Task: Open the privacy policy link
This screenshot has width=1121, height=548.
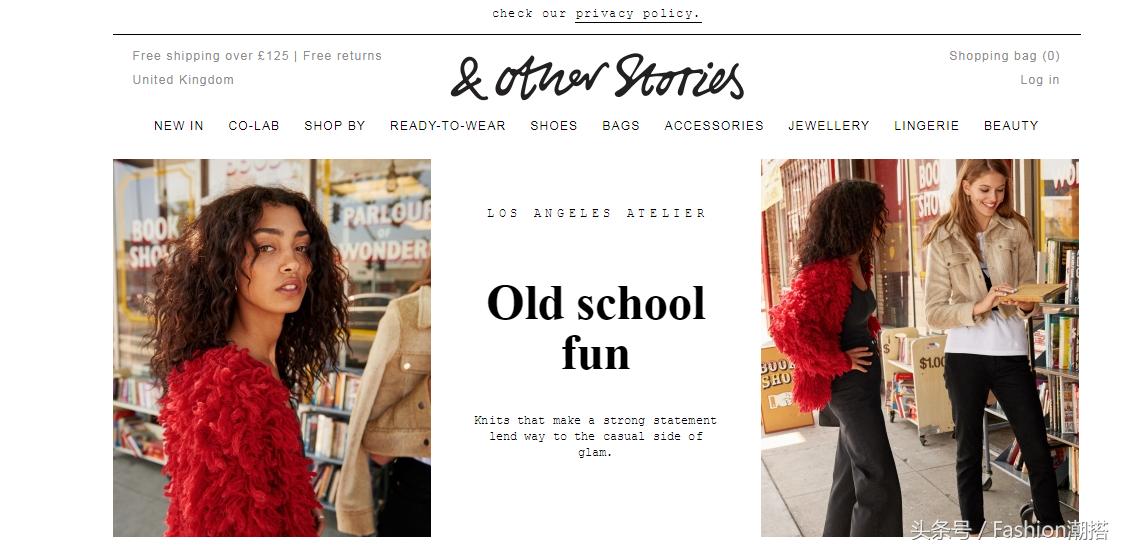Action: (638, 14)
